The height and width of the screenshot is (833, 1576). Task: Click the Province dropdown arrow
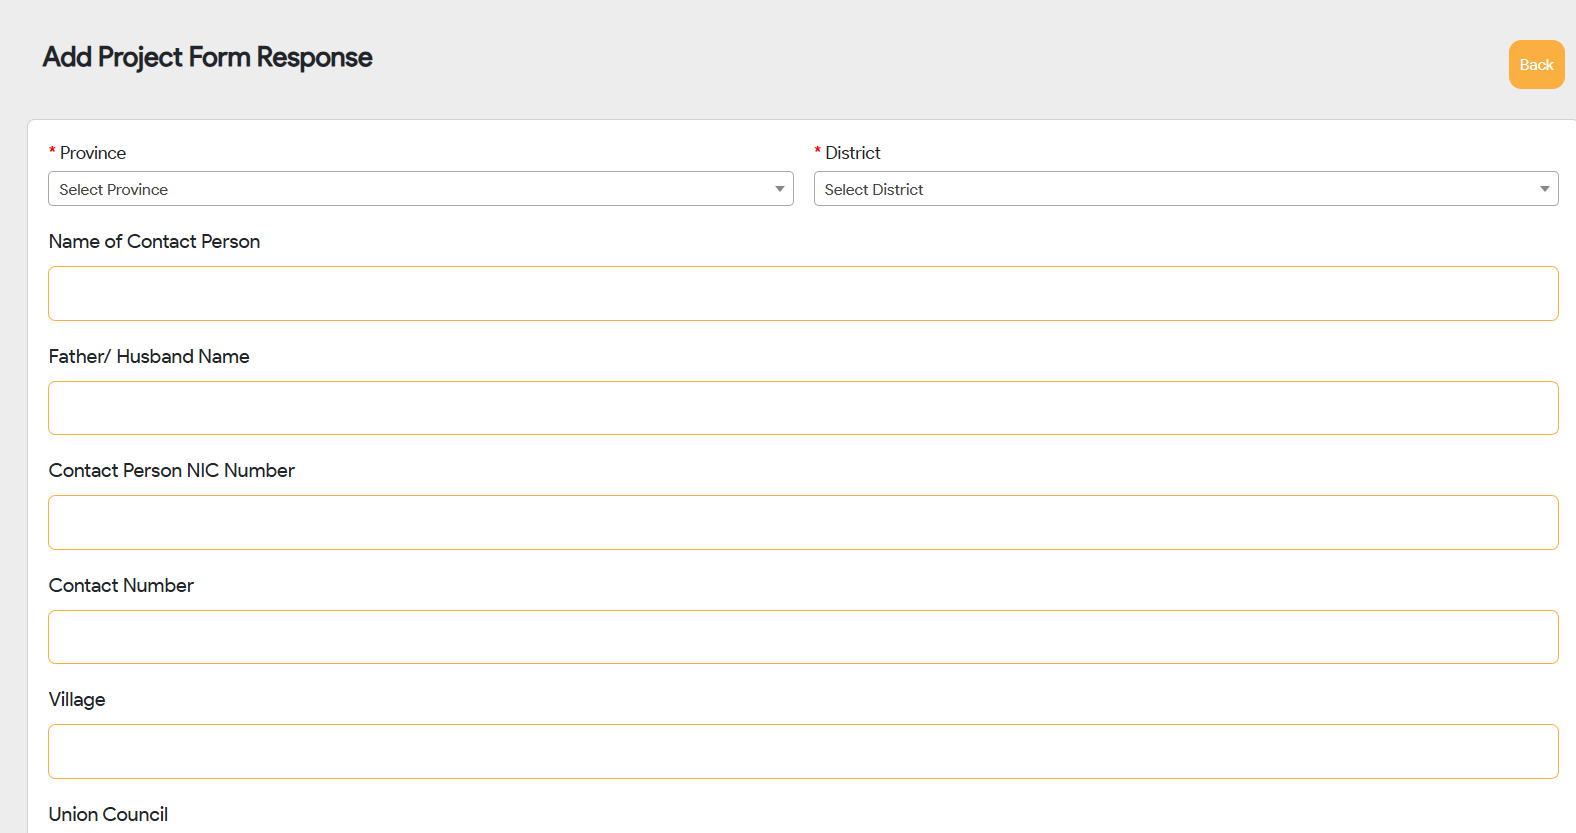[x=779, y=189]
